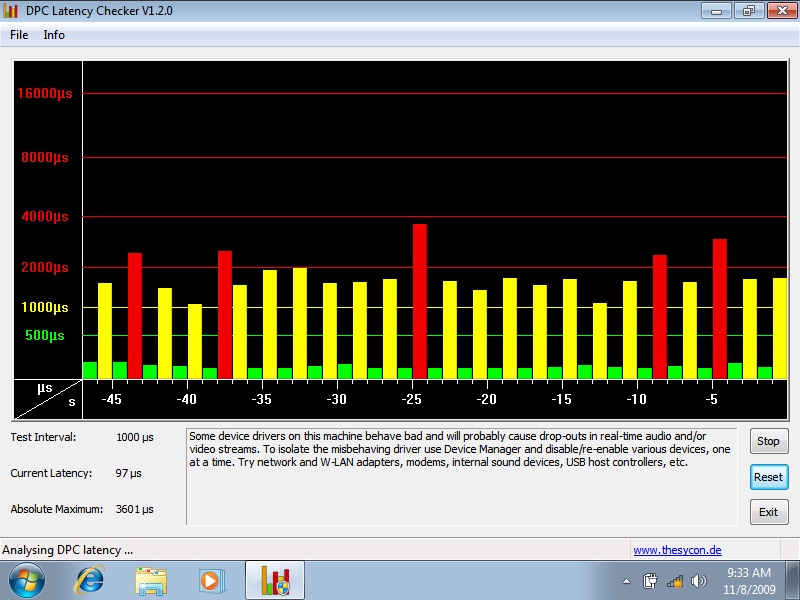The width and height of the screenshot is (800, 600).
Task: Click the date 11/8/2009 in the tray
Action: (x=749, y=590)
